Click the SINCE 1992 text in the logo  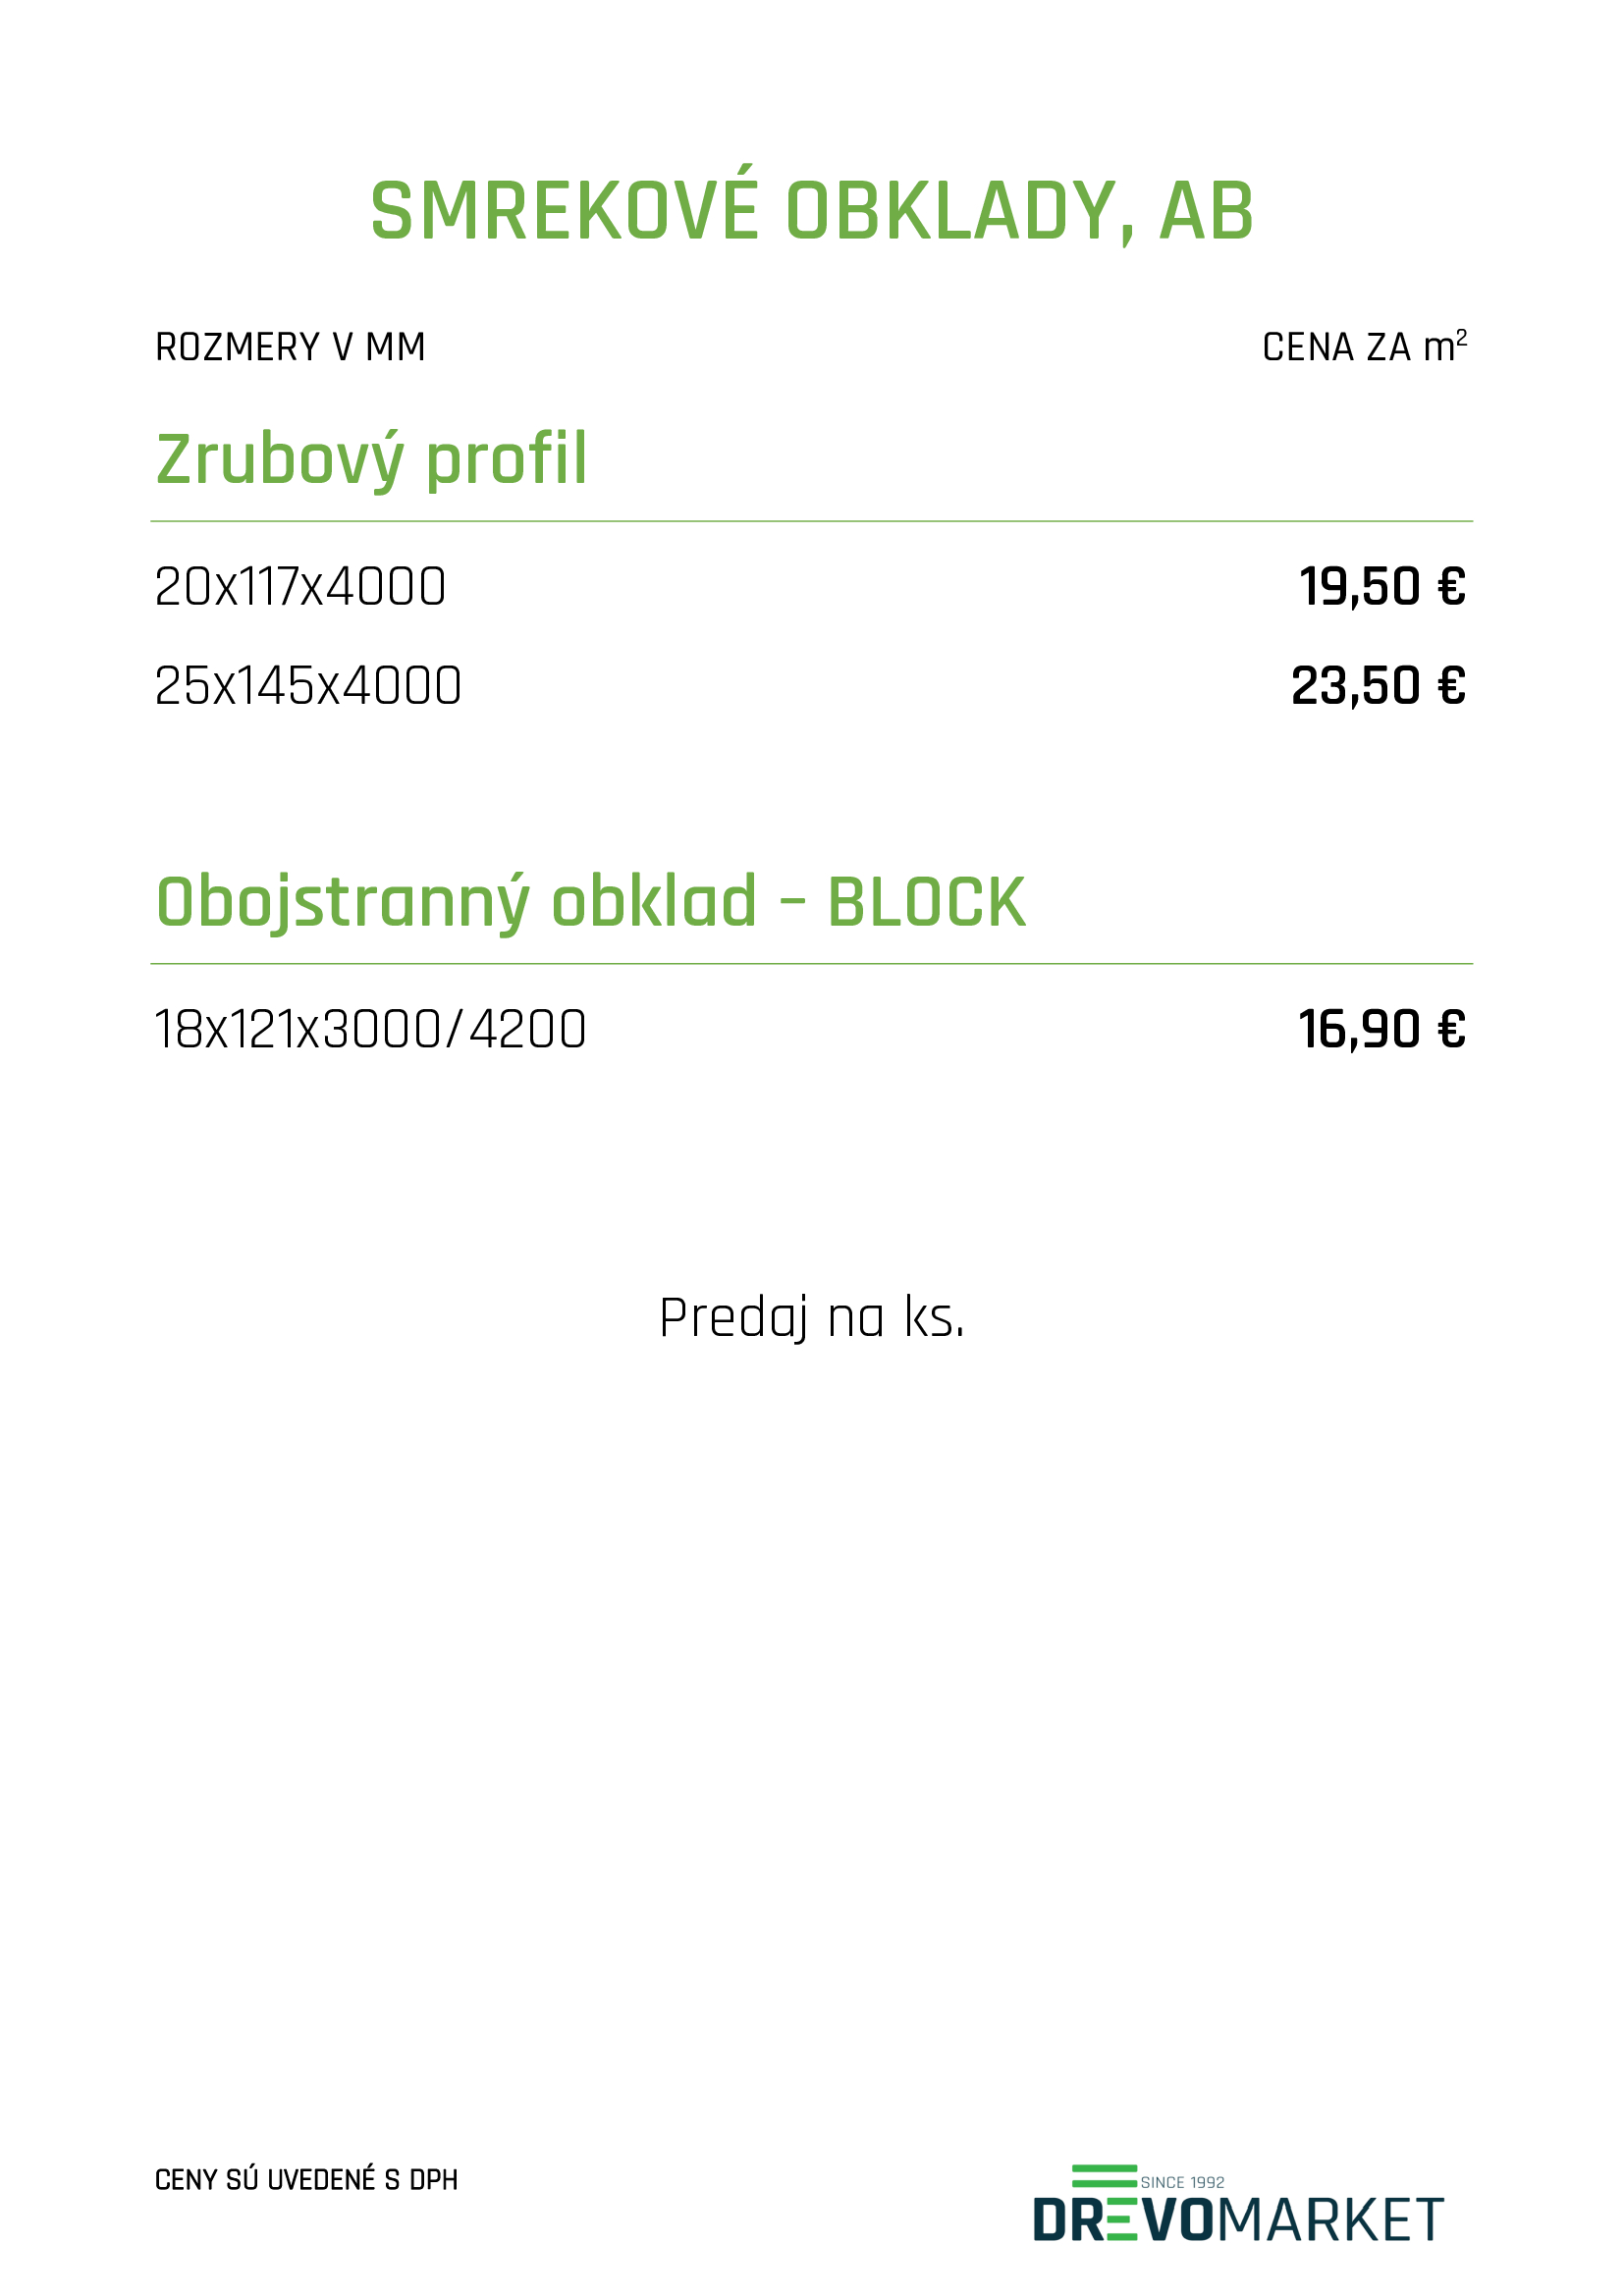pos(1182,2182)
